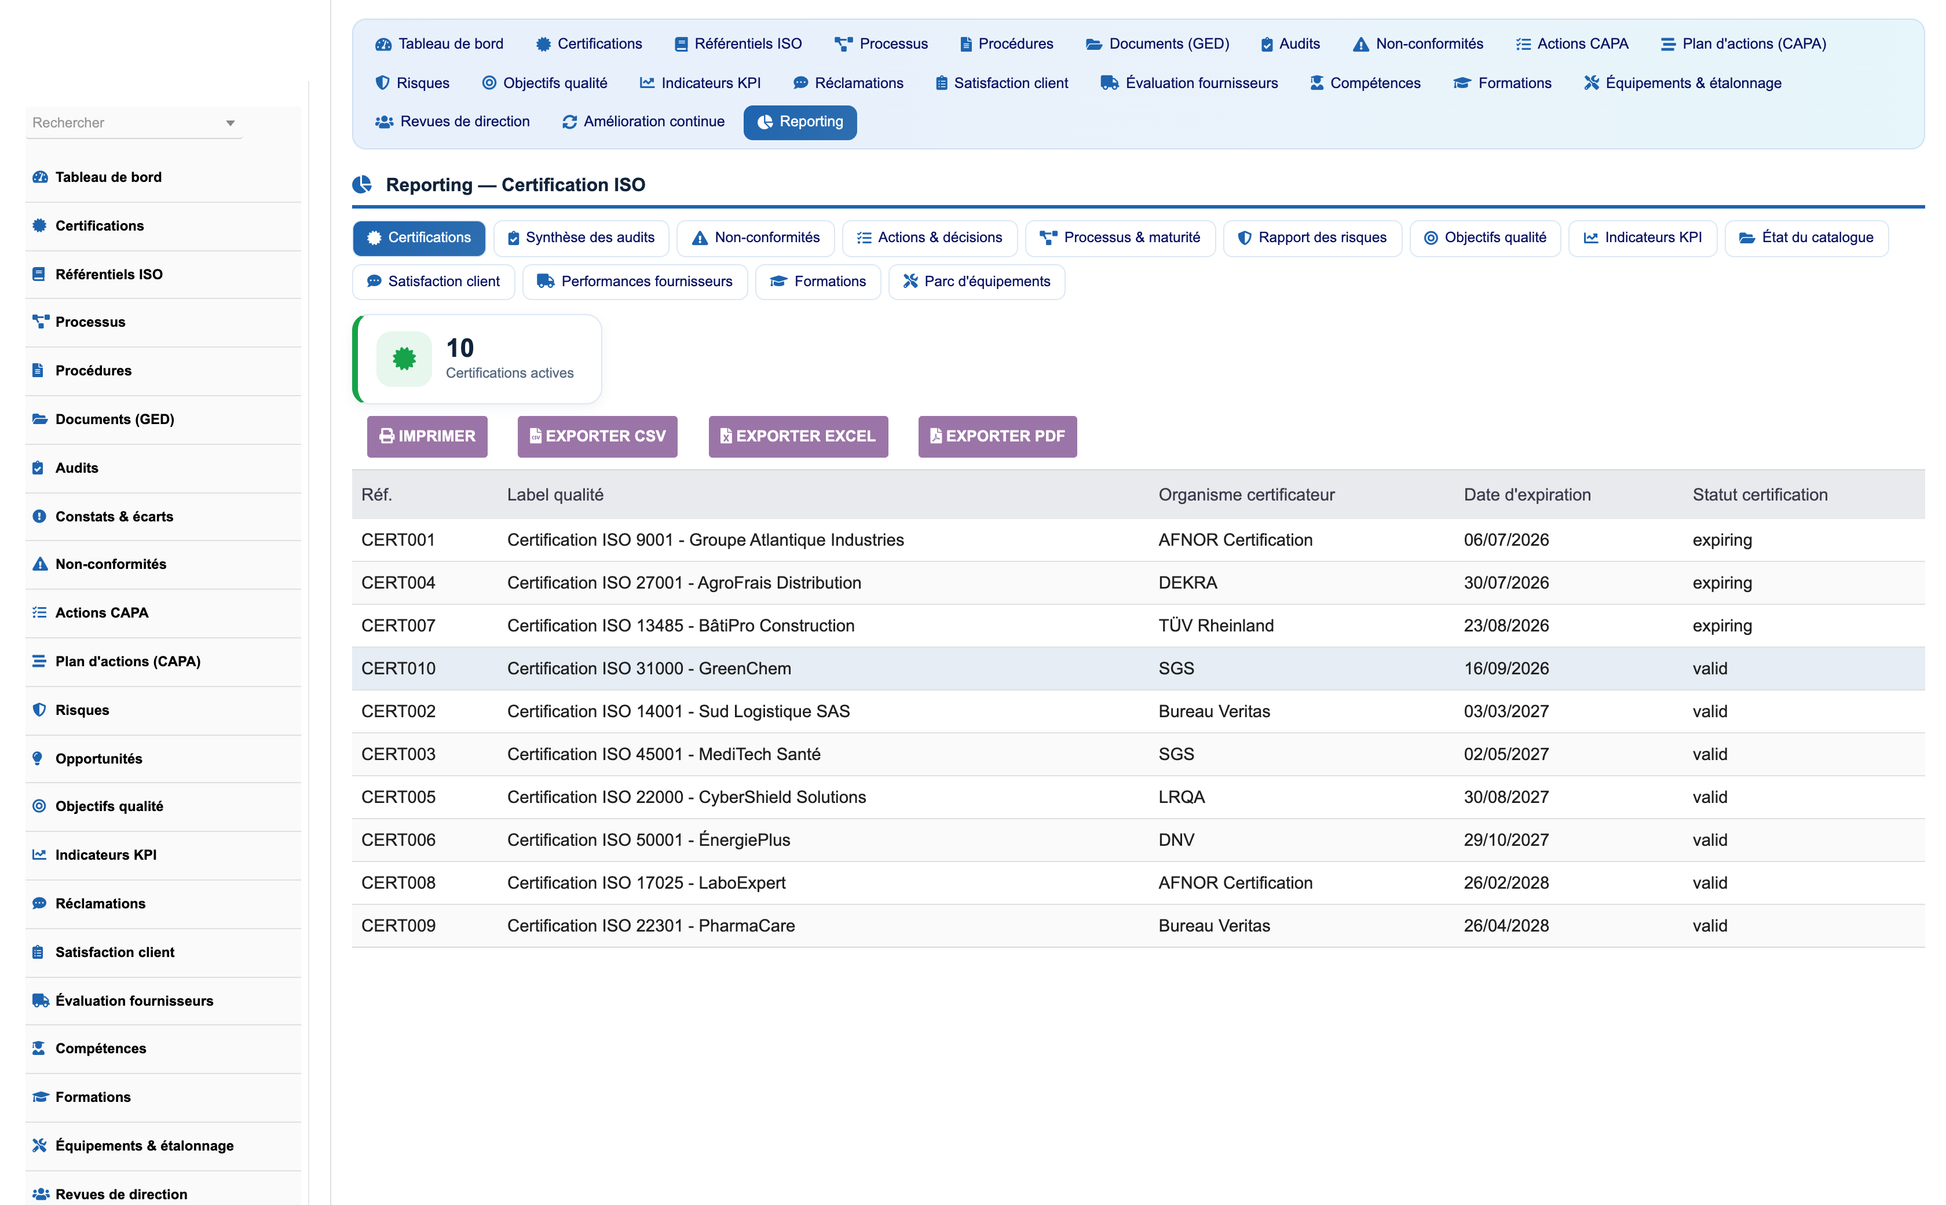Go to Compétences in the top navigation

pyautogui.click(x=1365, y=83)
